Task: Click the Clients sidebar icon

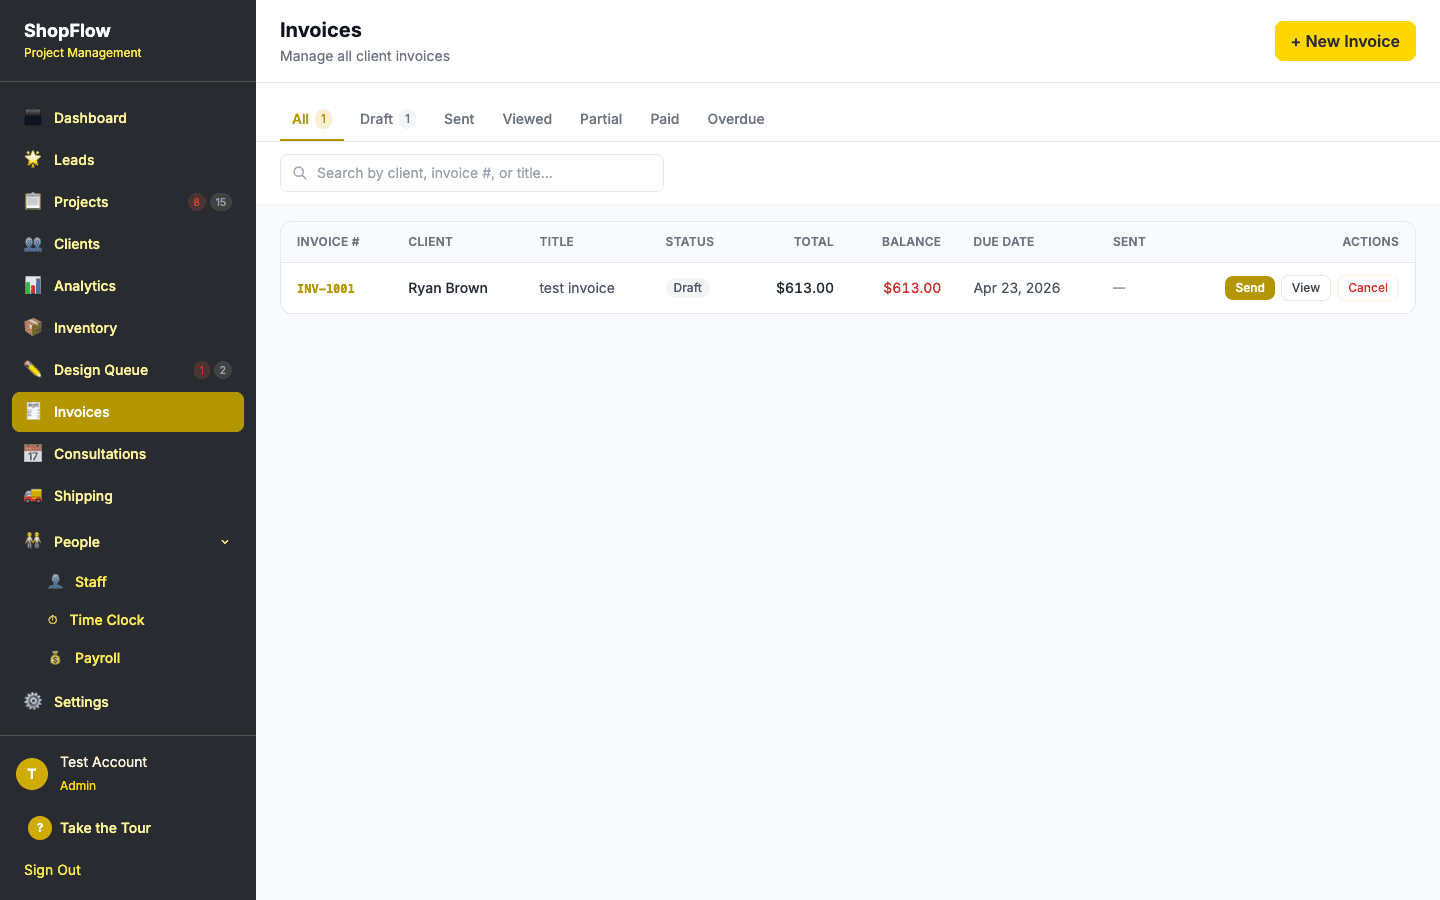Action: click(34, 243)
